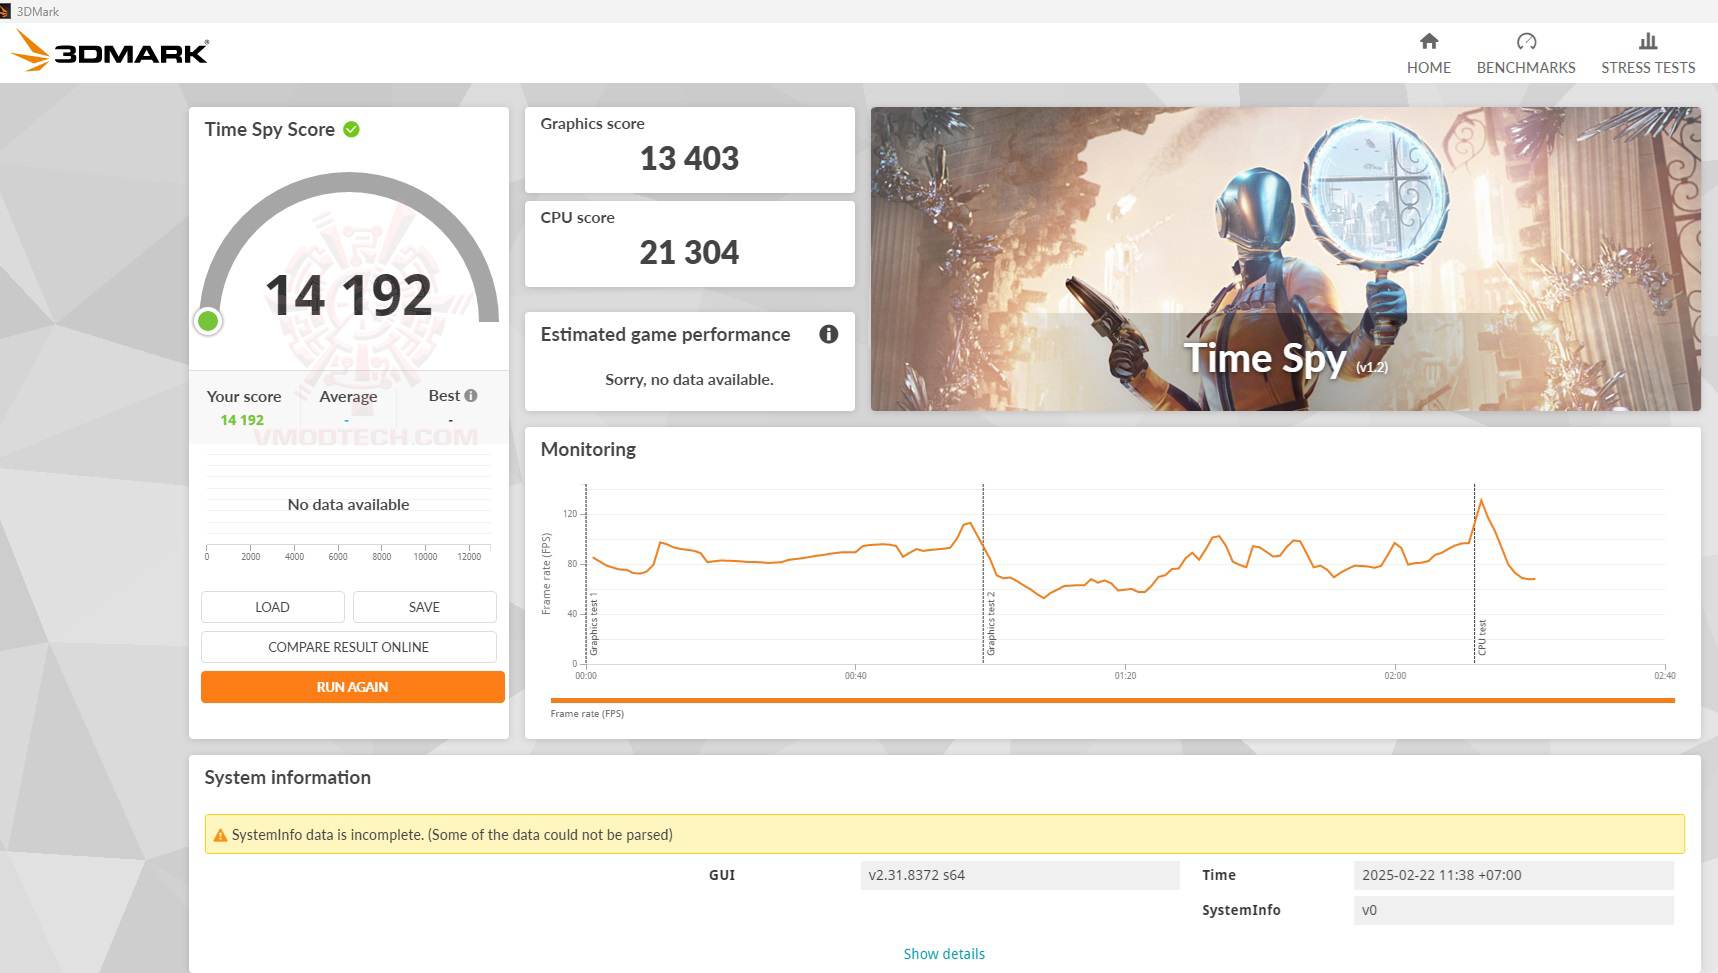The image size is (1718, 973).
Task: Click the SAVE button
Action: point(424,607)
